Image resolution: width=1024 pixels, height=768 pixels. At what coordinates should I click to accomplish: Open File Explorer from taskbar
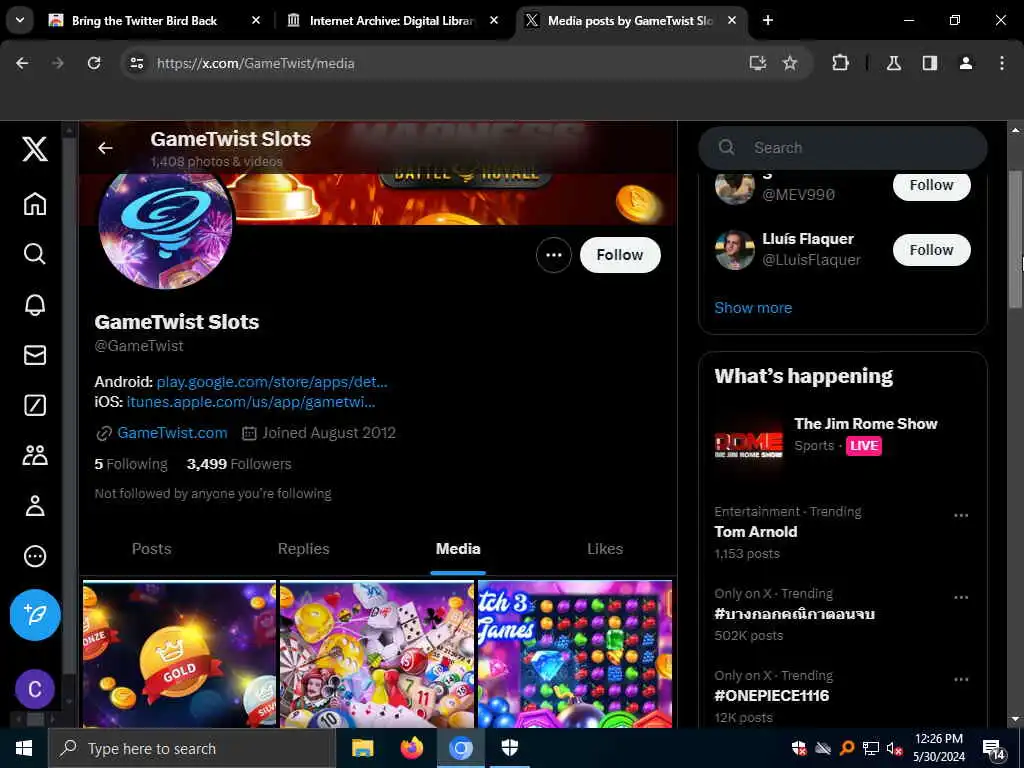(x=362, y=748)
